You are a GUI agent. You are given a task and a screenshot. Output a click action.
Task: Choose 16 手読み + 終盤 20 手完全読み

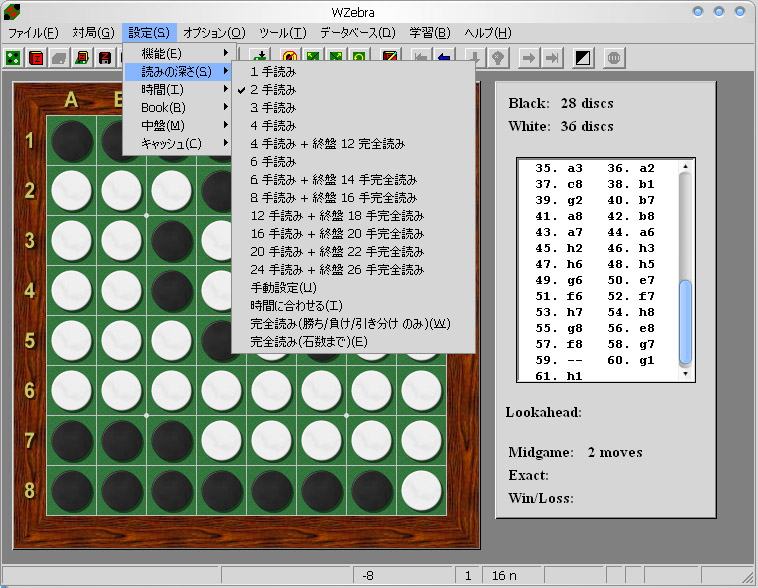tap(353, 234)
